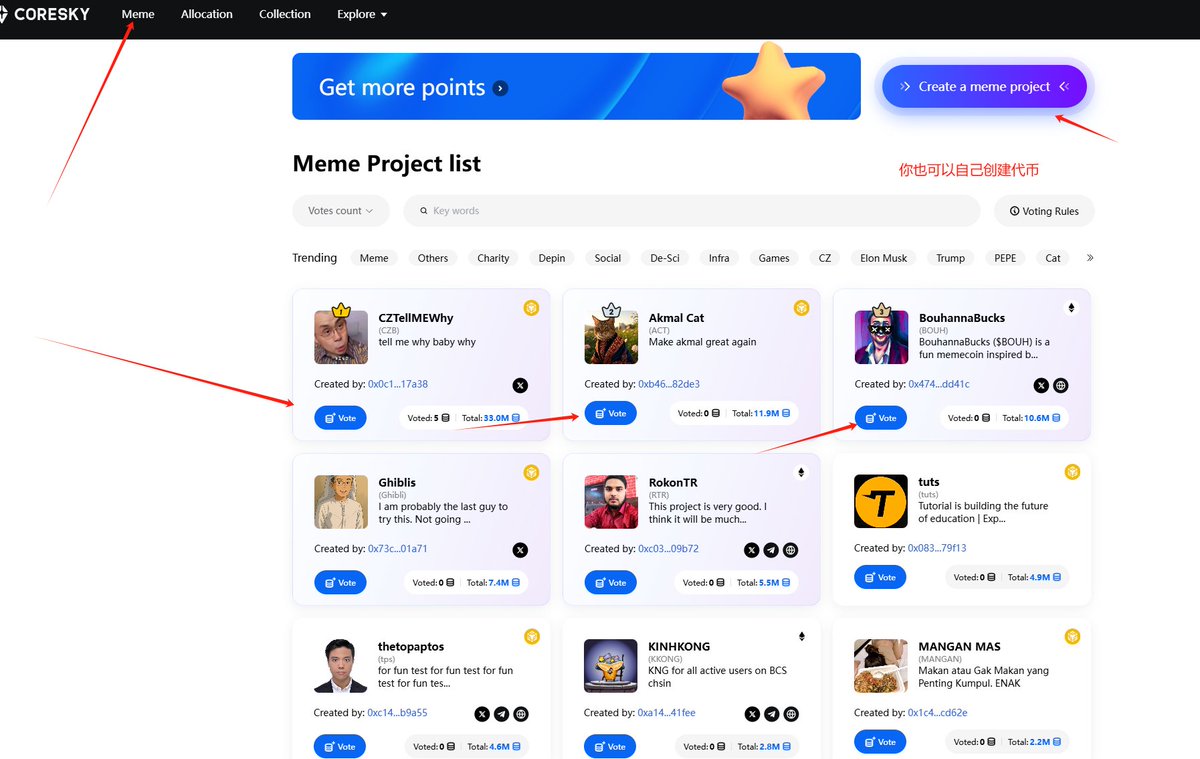Screen dimensions: 1200x759
Task: Vote for Akmal Cat
Action: 610,413
